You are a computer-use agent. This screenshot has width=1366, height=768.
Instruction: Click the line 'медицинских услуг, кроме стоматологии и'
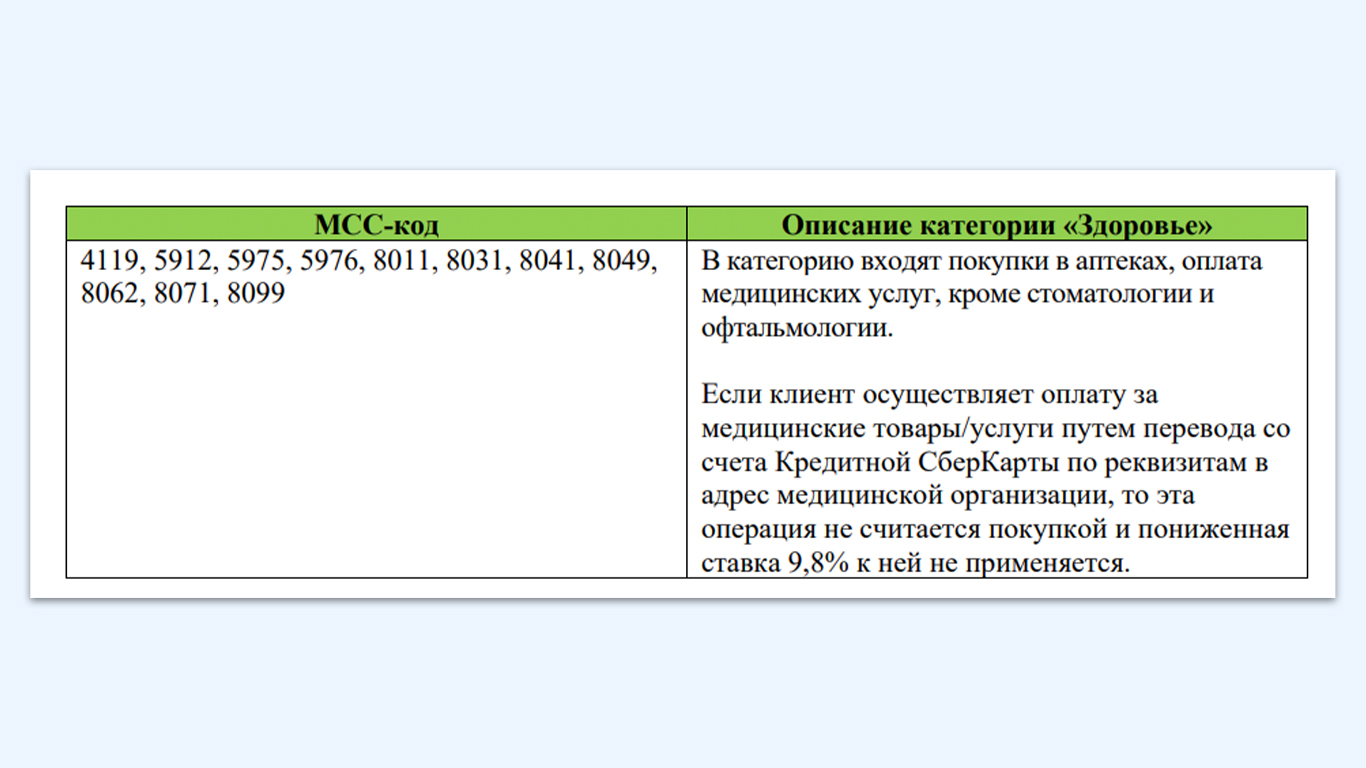coord(957,296)
